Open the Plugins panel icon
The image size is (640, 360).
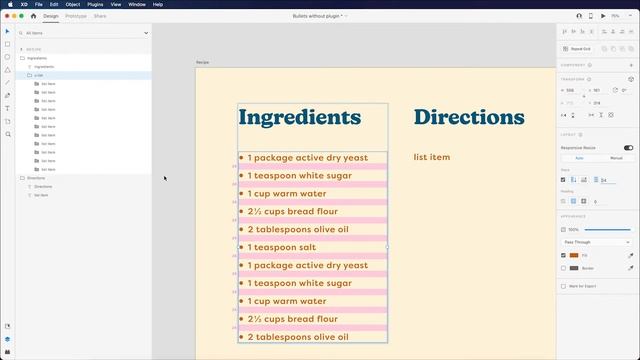pyautogui.click(x=7, y=351)
